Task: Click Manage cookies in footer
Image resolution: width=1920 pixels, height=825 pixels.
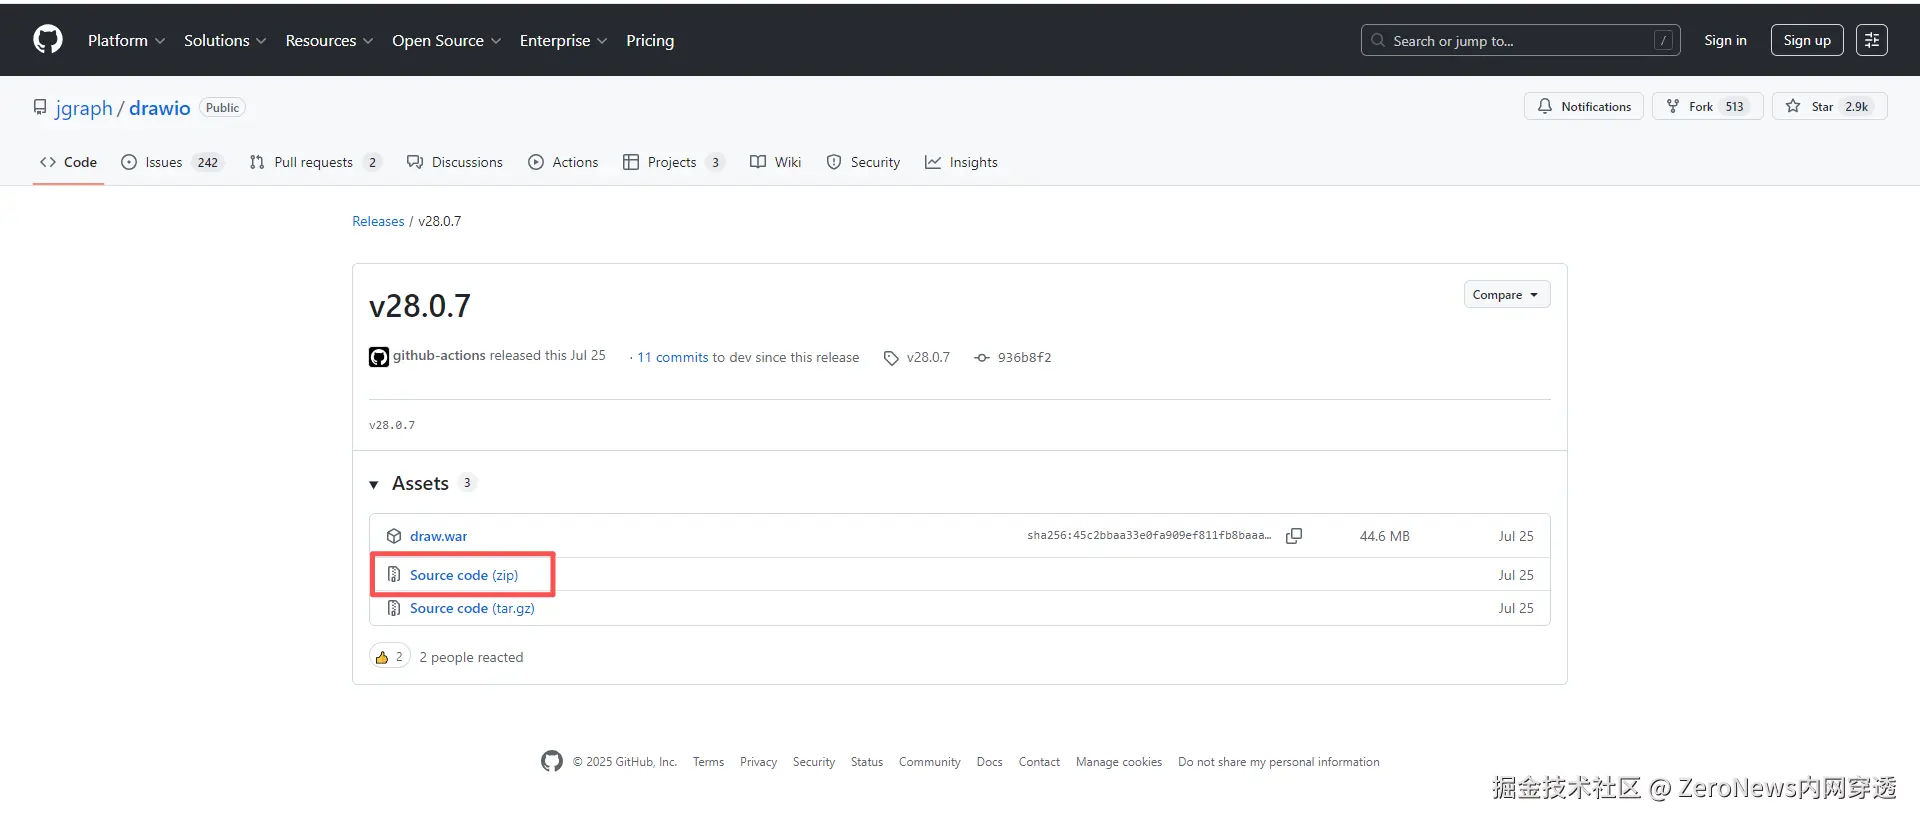Action: click(x=1119, y=762)
